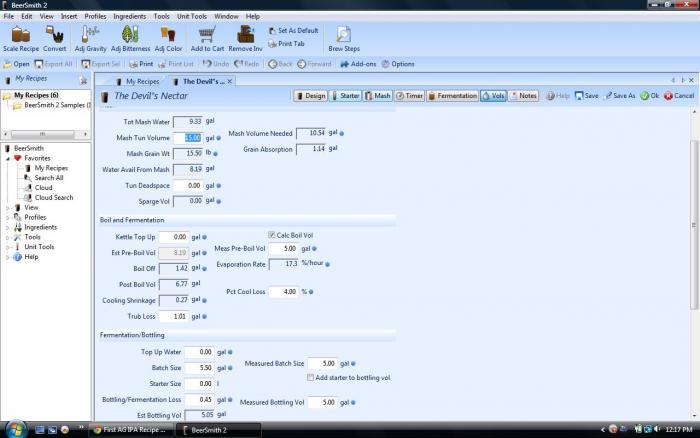Open the Adj Gravity tool
The width and height of the screenshot is (700, 438).
tap(91, 39)
